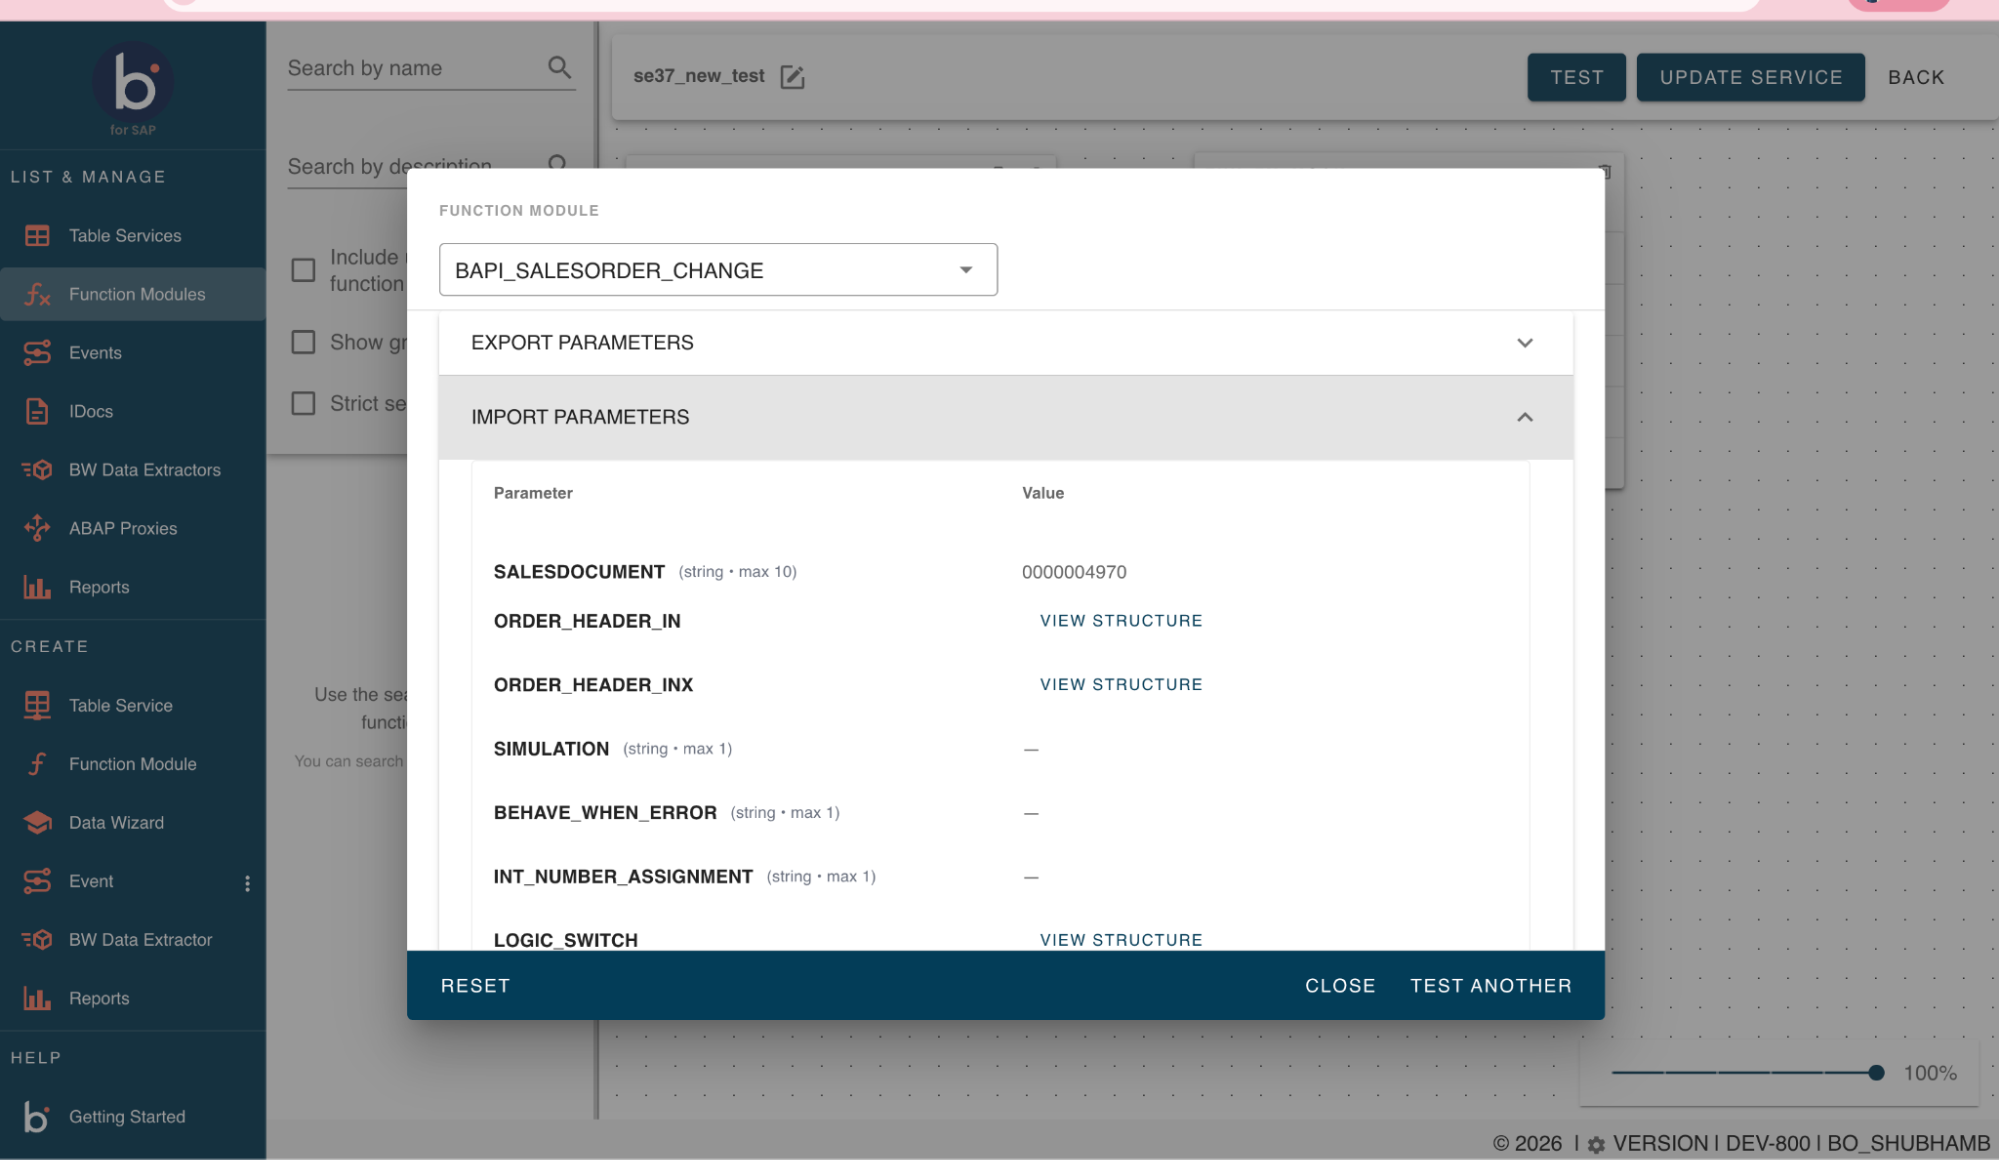Image resolution: width=1999 pixels, height=1160 pixels.
Task: View structure of ORDER_HEADER_INX
Action: [1121, 685]
